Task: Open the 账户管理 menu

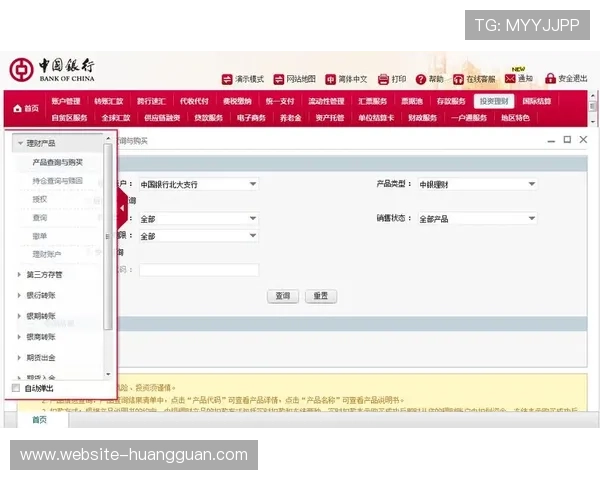Action: (x=66, y=101)
